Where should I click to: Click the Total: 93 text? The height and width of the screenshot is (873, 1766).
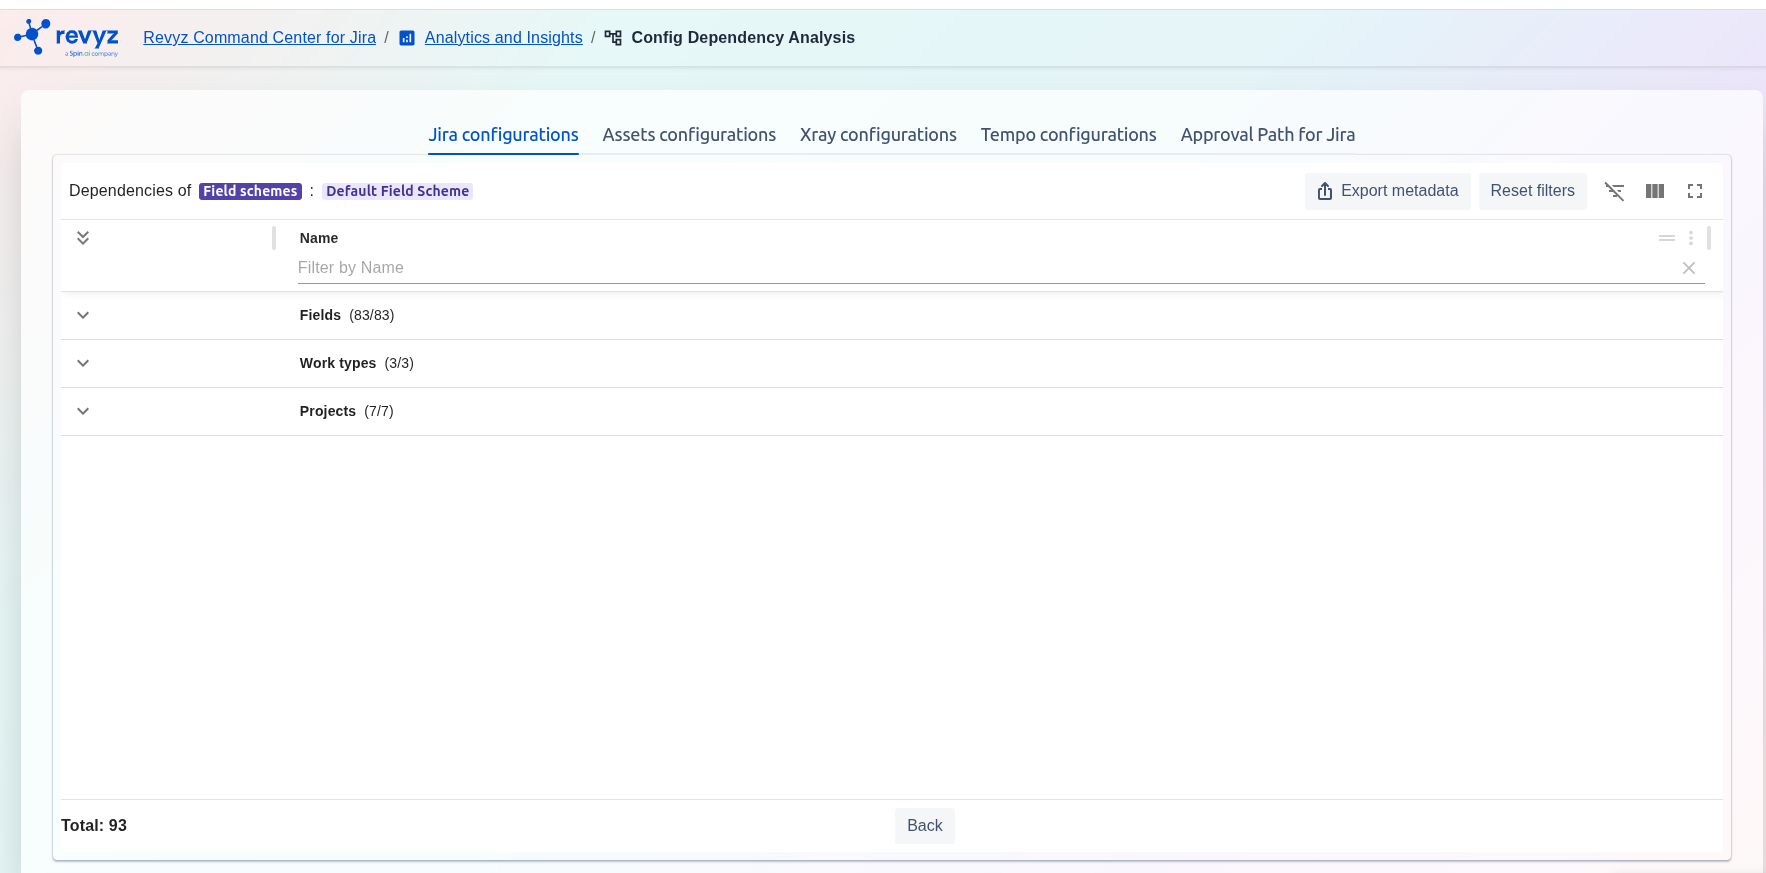94,826
